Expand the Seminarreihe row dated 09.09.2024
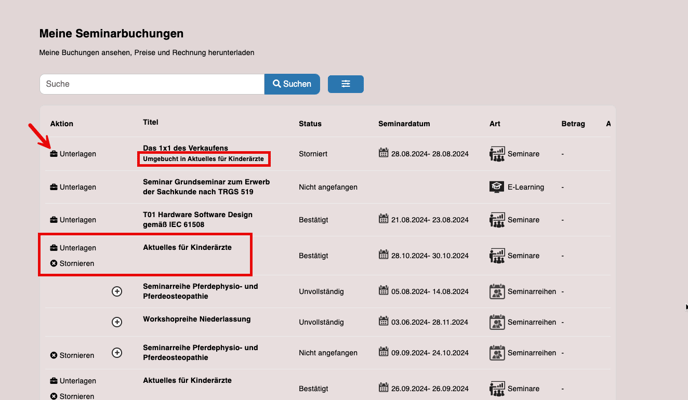 pyautogui.click(x=117, y=353)
